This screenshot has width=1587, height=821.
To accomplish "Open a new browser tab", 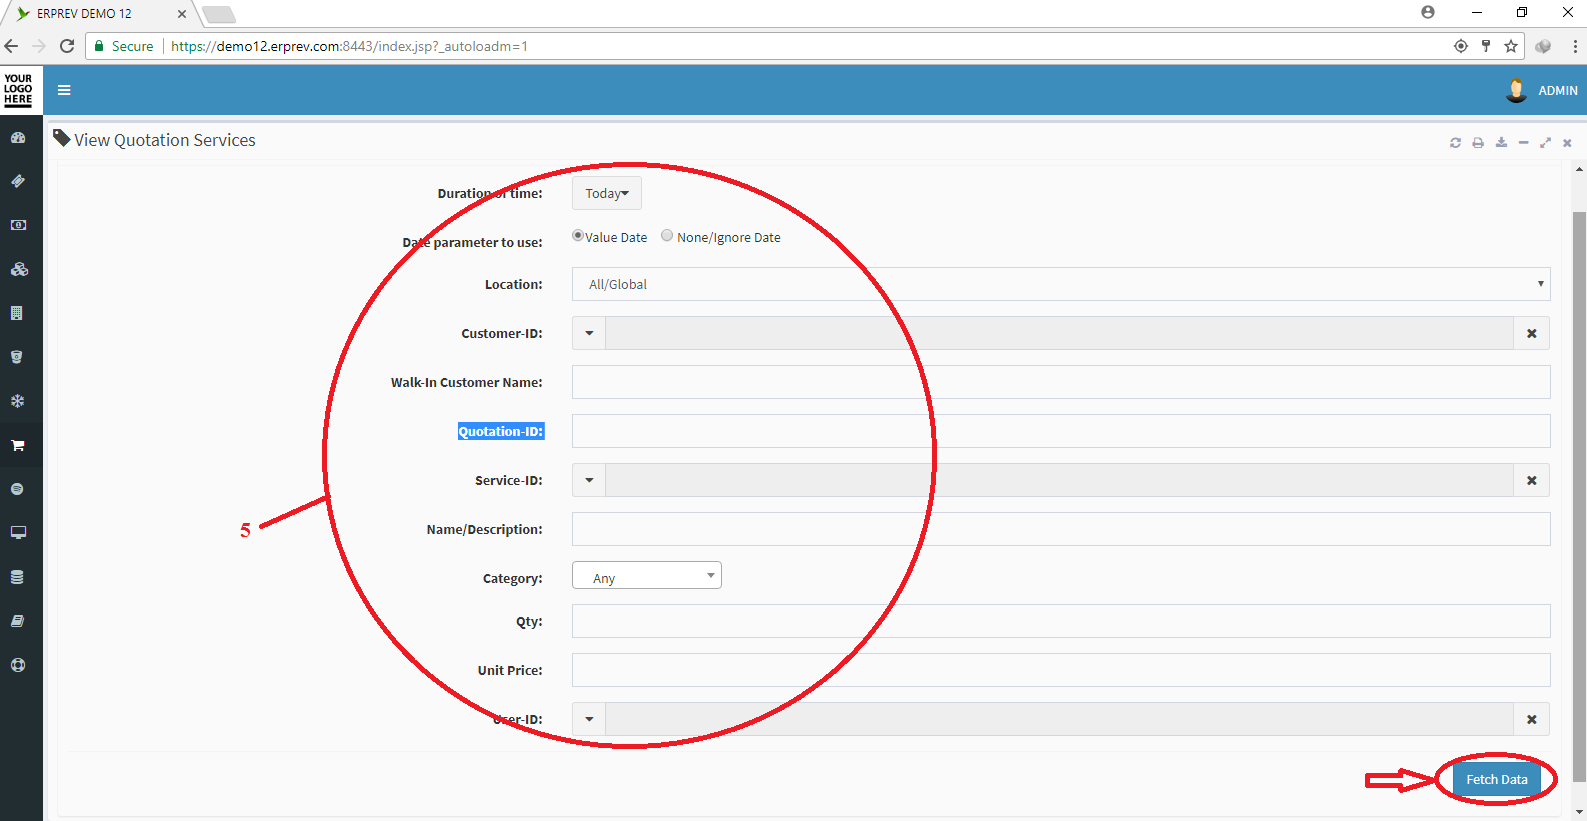I will coord(219,14).
